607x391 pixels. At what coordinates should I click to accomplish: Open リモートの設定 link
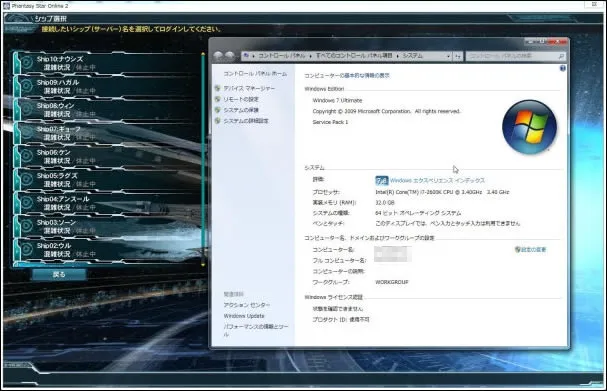[241, 99]
